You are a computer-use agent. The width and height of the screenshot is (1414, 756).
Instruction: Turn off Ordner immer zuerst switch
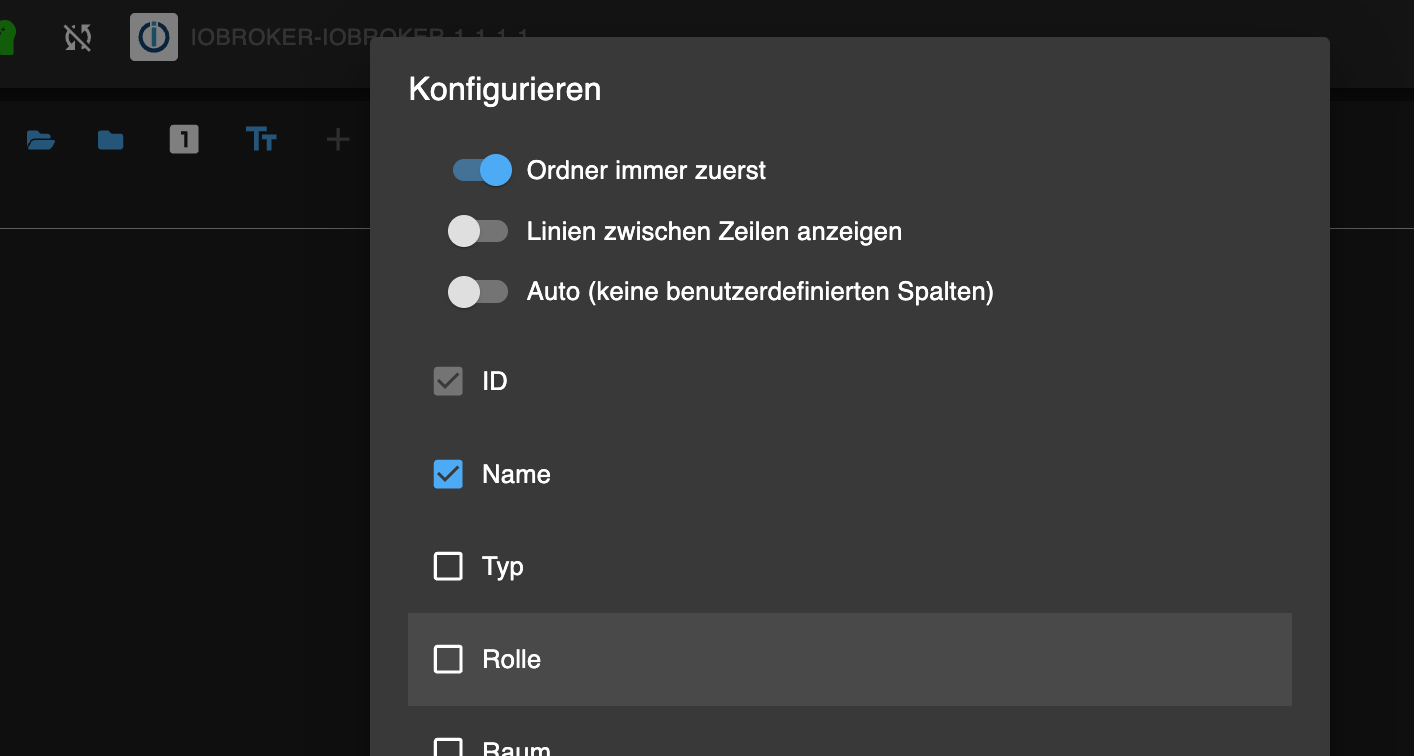click(x=481, y=170)
